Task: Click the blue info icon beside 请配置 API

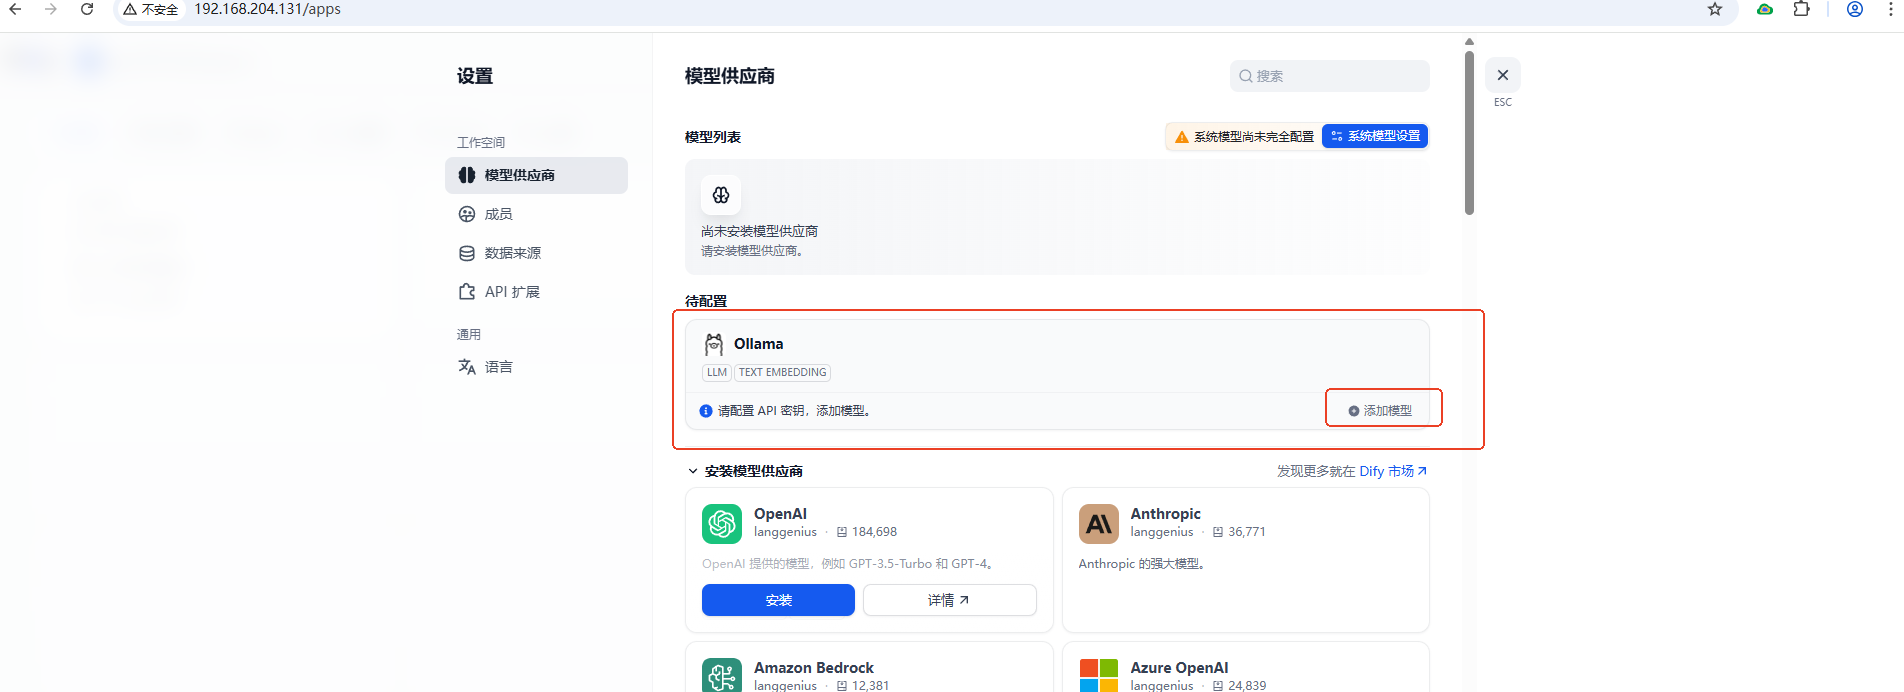Action: tap(706, 411)
